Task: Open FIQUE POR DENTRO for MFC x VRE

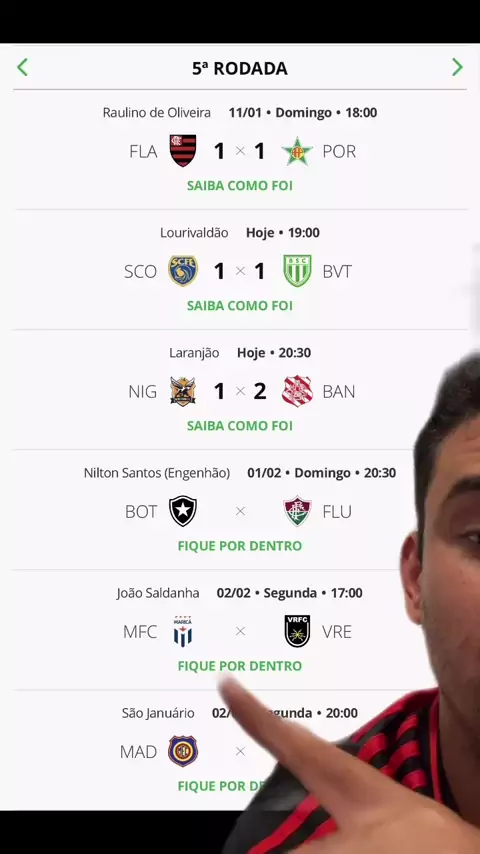Action: click(240, 666)
